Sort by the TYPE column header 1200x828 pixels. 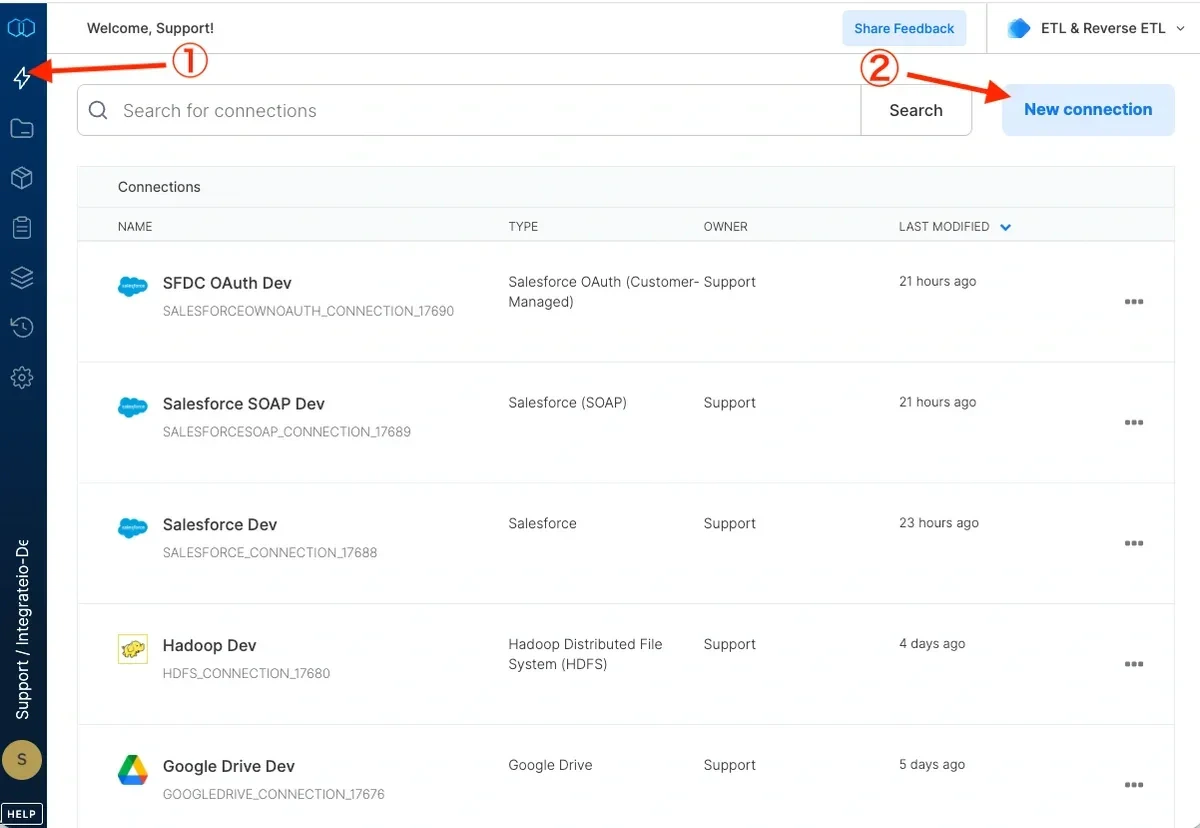(523, 227)
